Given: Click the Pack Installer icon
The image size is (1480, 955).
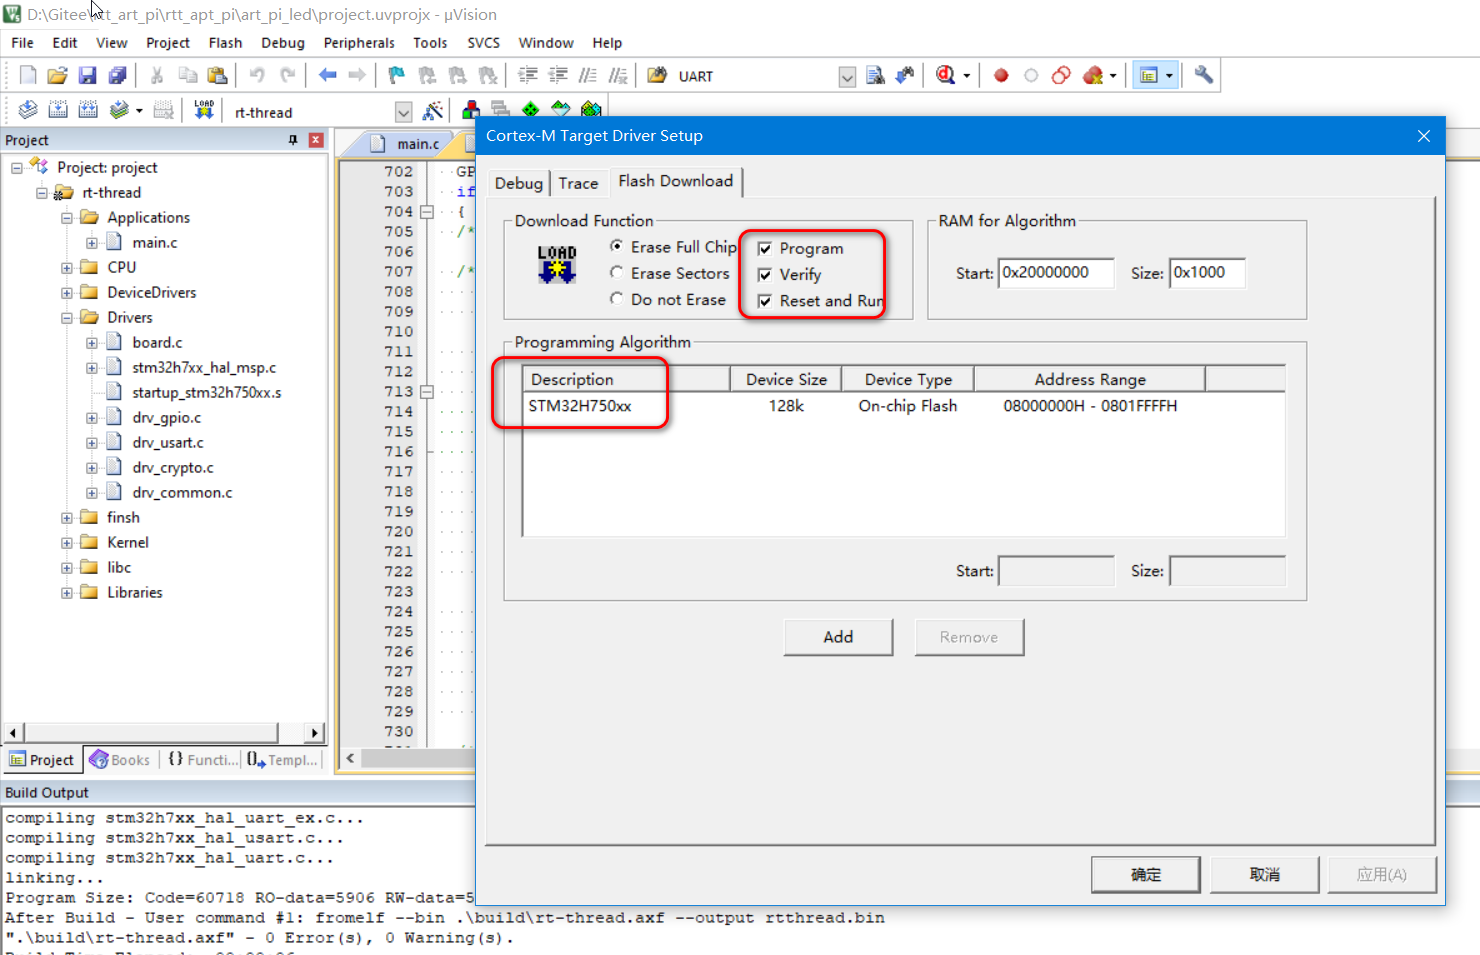Looking at the screenshot, I should click(x=591, y=110).
